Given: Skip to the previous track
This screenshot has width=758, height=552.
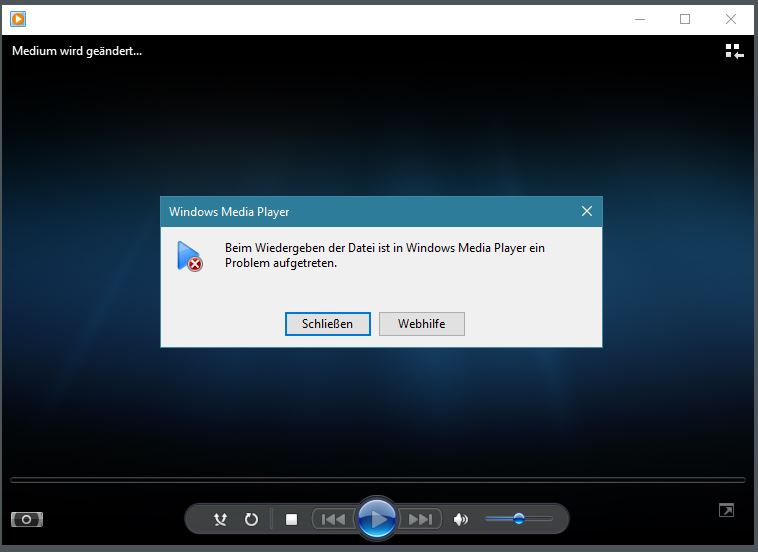Looking at the screenshot, I should (334, 520).
